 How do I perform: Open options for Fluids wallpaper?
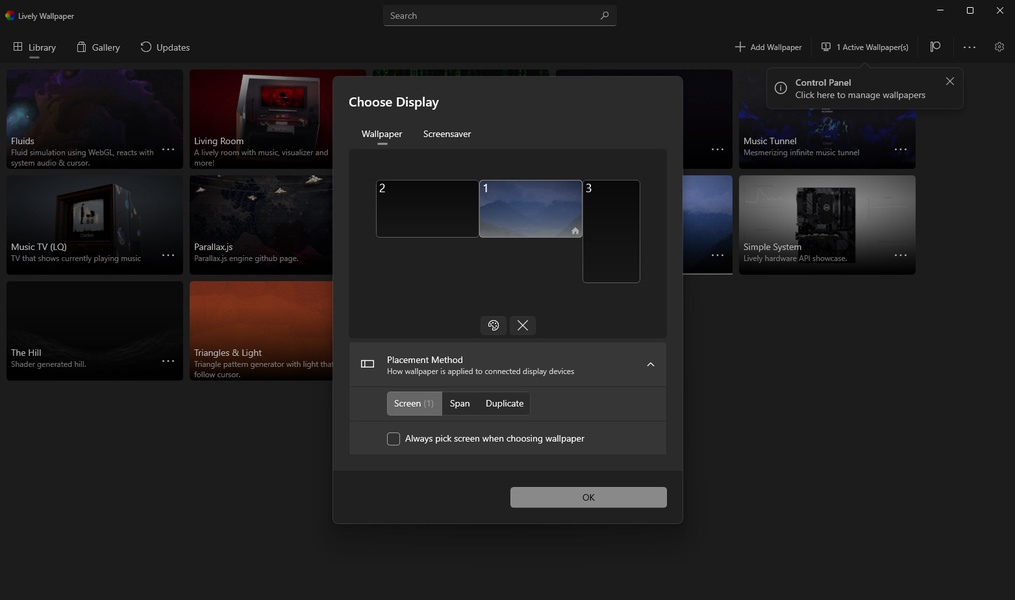pos(168,149)
